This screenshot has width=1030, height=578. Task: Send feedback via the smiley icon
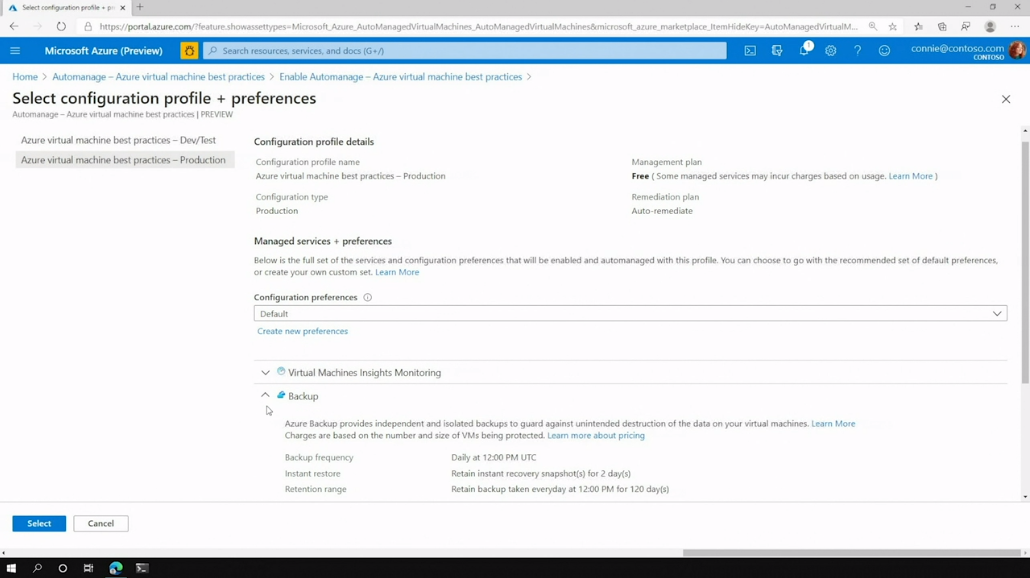coord(884,51)
